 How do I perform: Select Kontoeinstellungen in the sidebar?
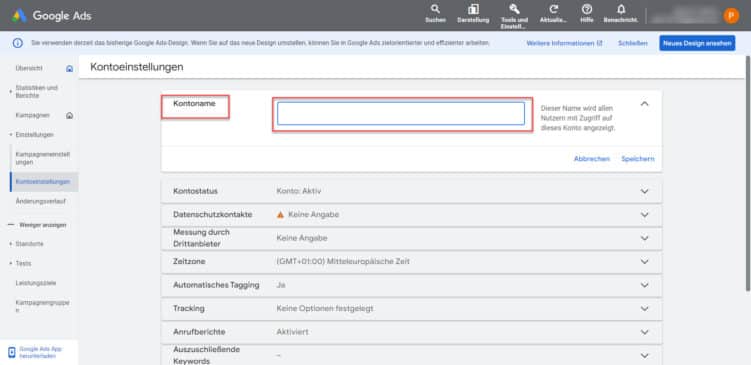[43, 182]
